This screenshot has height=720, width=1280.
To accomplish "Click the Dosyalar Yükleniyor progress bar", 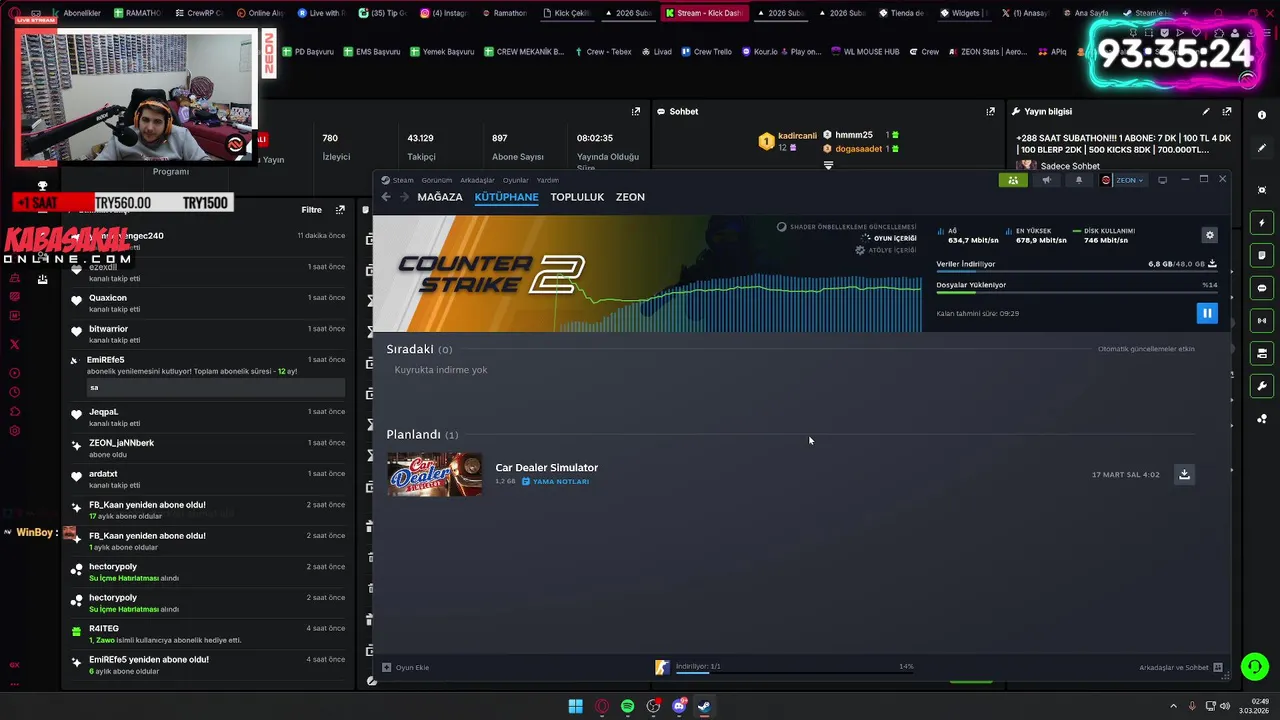I will click(1076, 292).
